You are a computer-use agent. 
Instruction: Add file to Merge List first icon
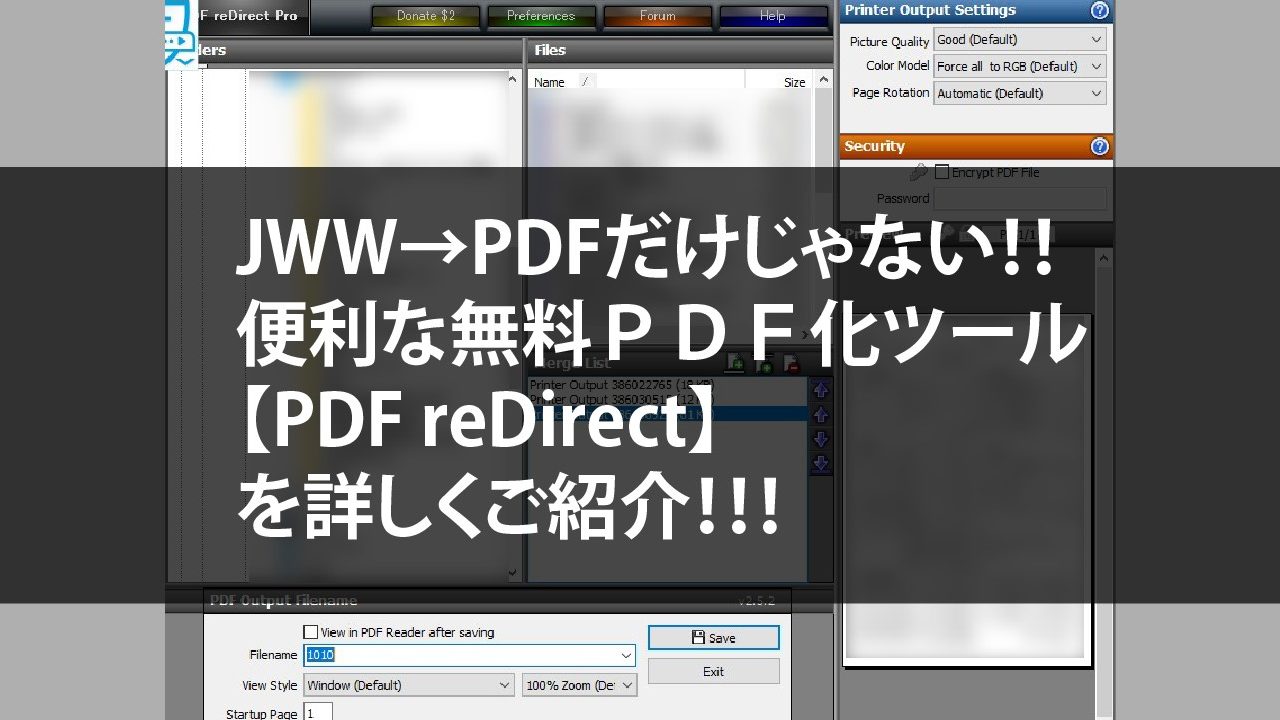(x=735, y=362)
